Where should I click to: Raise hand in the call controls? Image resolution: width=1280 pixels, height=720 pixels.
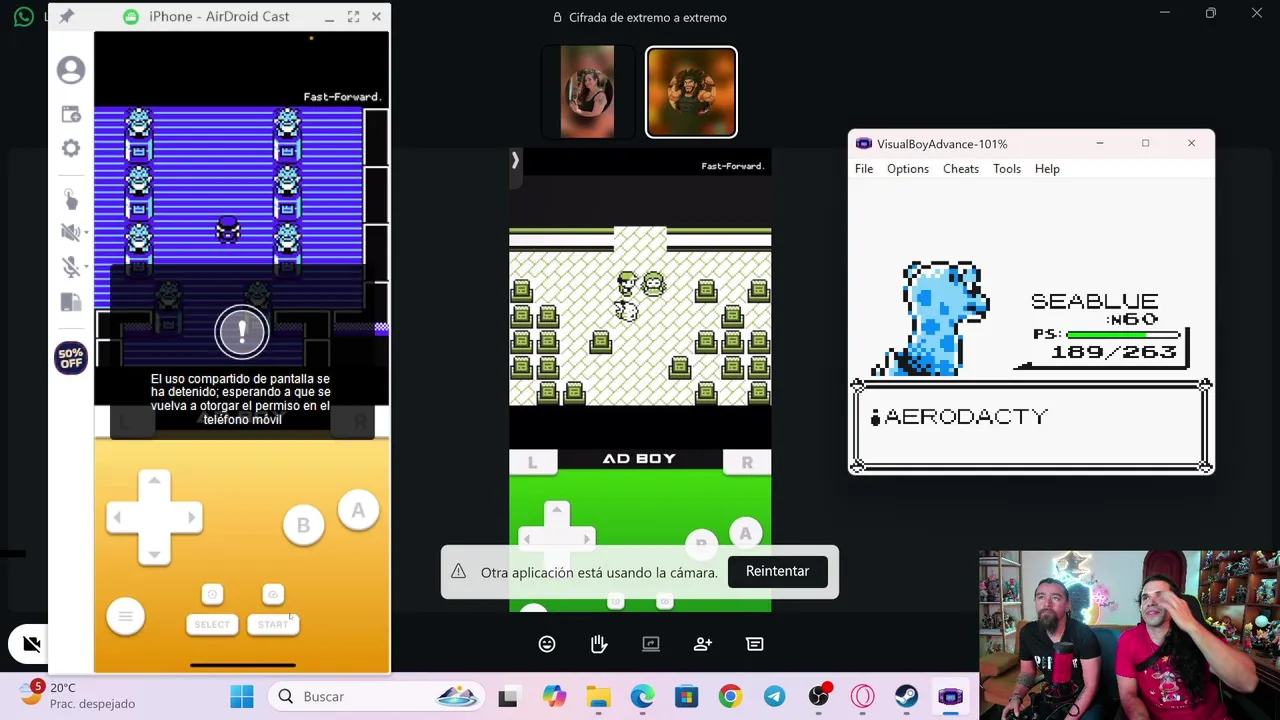[599, 644]
